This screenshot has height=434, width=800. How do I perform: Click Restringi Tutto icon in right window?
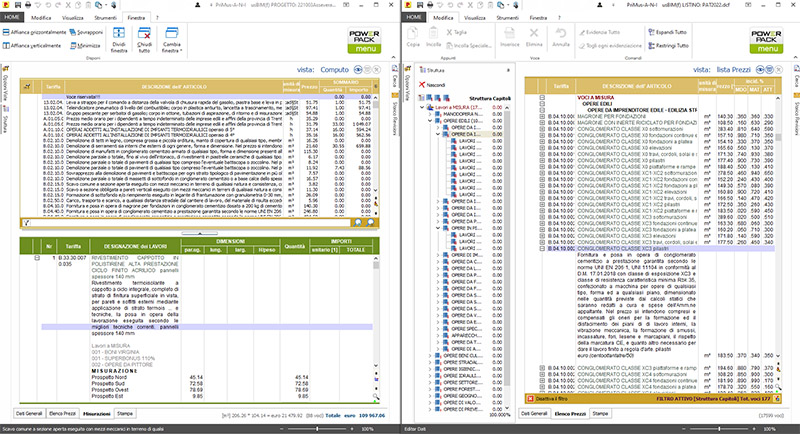click(652, 45)
